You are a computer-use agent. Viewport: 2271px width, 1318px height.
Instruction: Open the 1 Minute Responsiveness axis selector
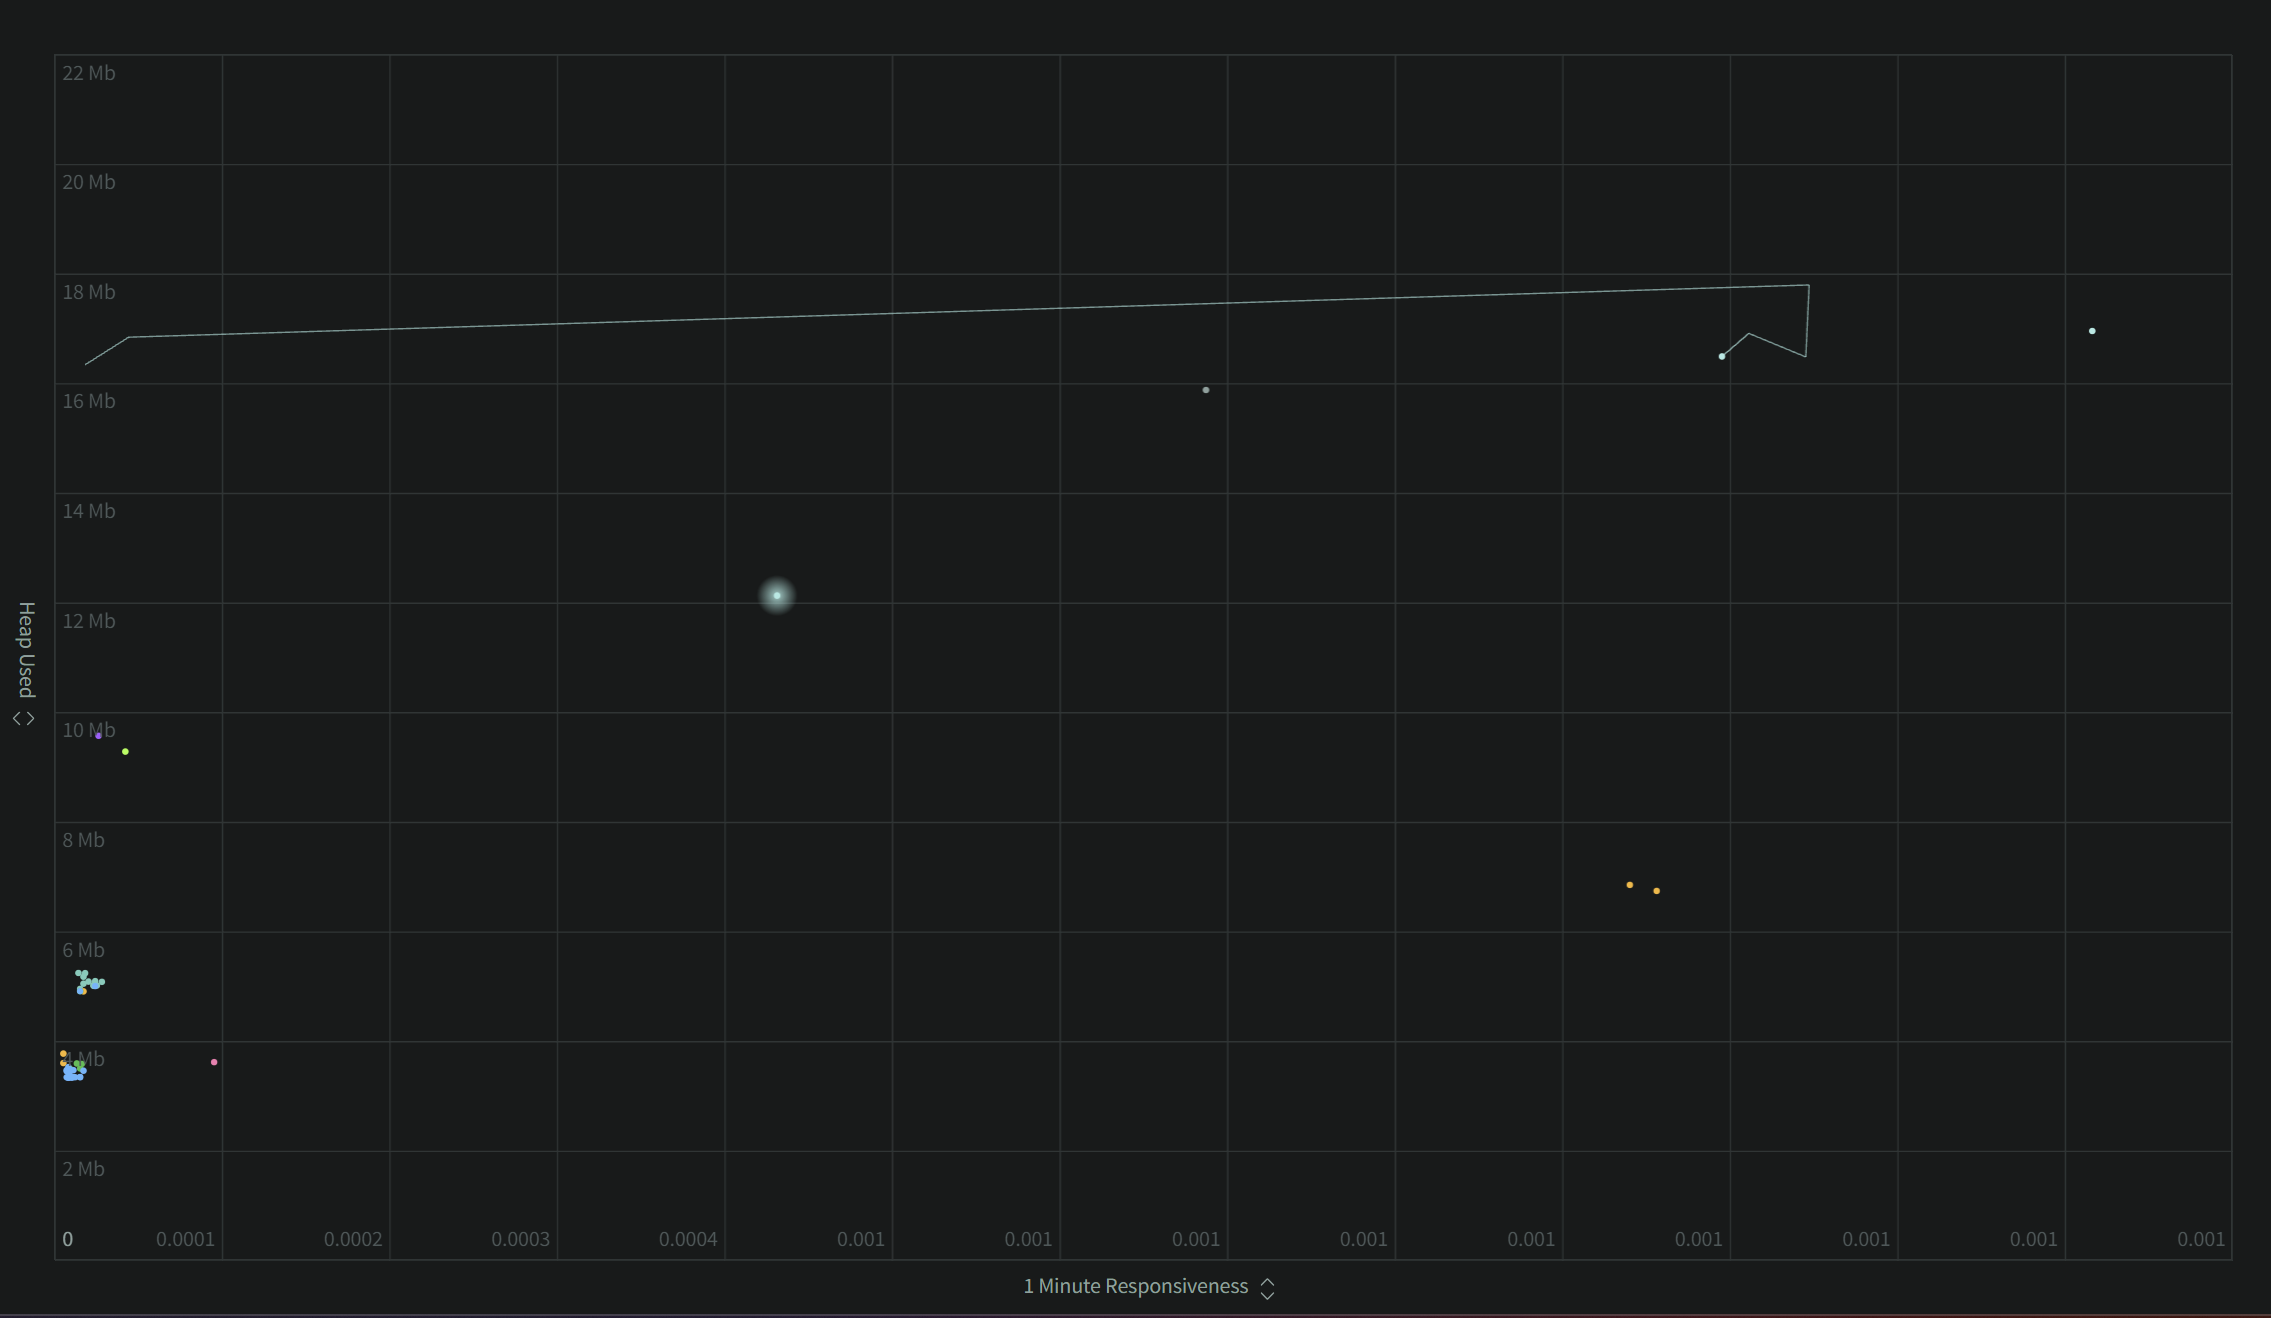(1148, 1287)
